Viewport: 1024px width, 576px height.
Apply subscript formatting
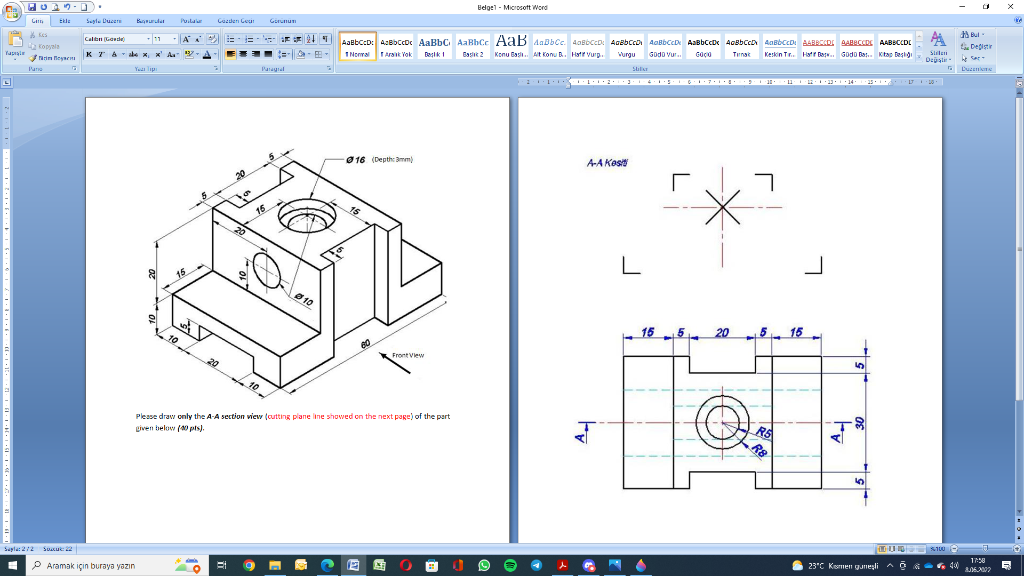click(146, 55)
